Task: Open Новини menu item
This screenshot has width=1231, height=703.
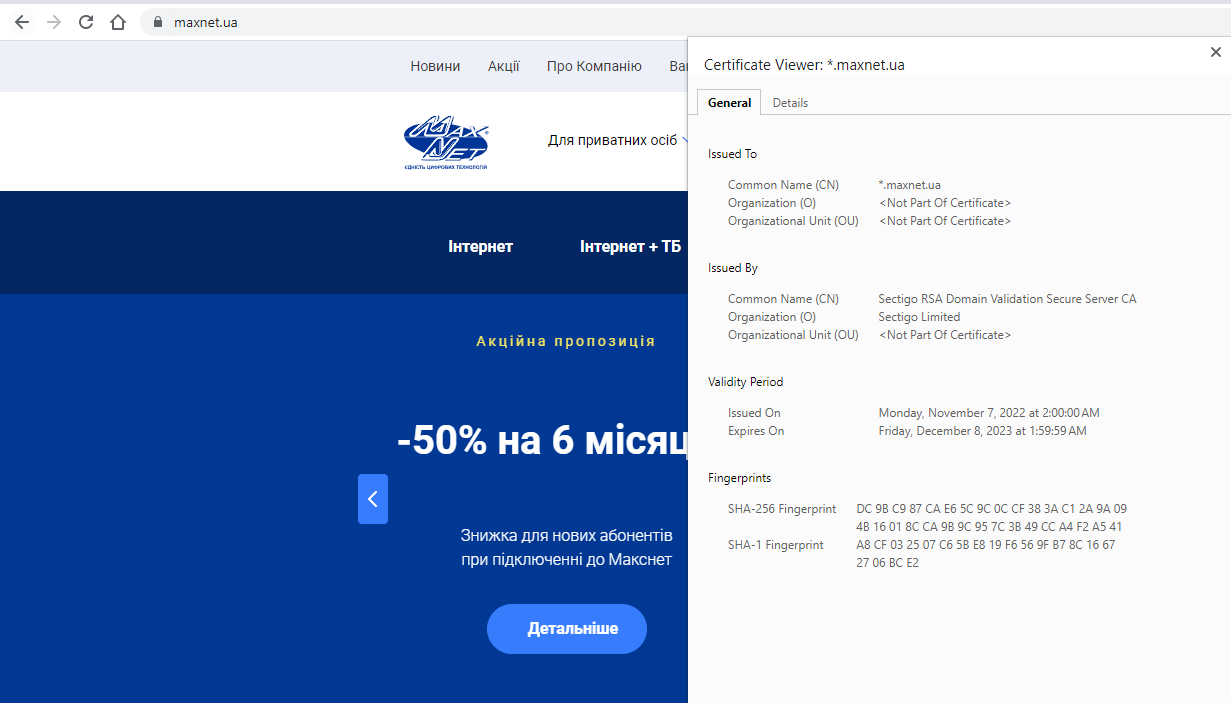Action: pyautogui.click(x=435, y=66)
